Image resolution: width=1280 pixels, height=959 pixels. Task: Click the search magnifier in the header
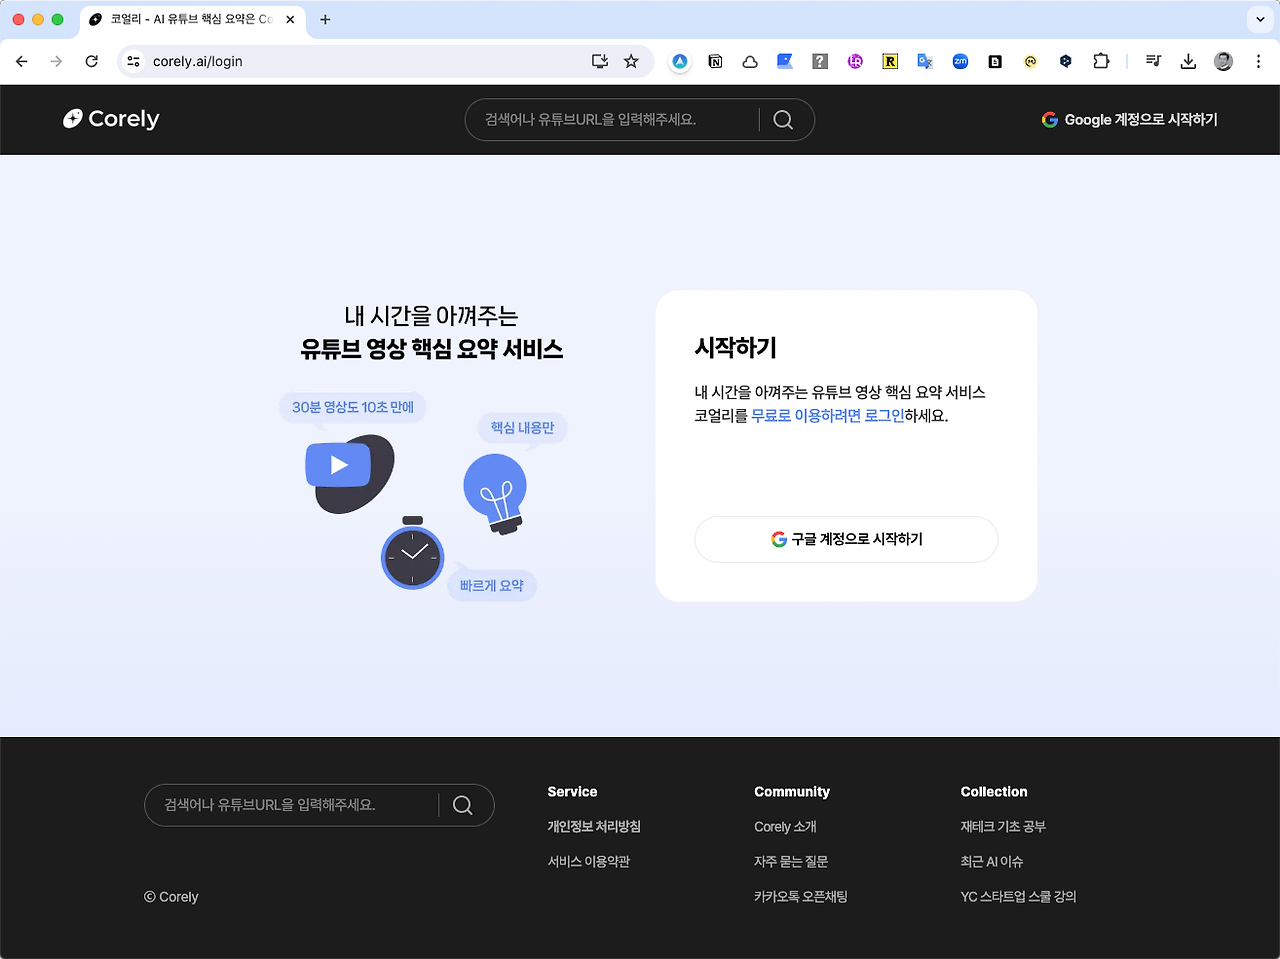click(783, 119)
